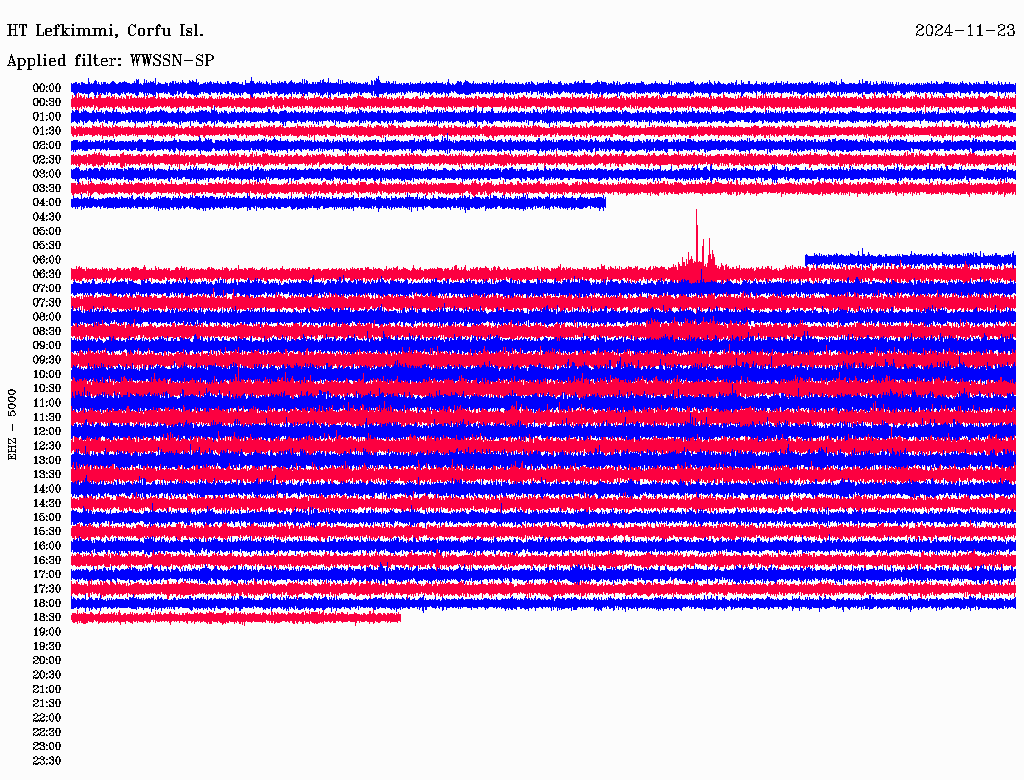
Task: Click the Applied filter: WWSSN-SP label
Action: point(110,61)
